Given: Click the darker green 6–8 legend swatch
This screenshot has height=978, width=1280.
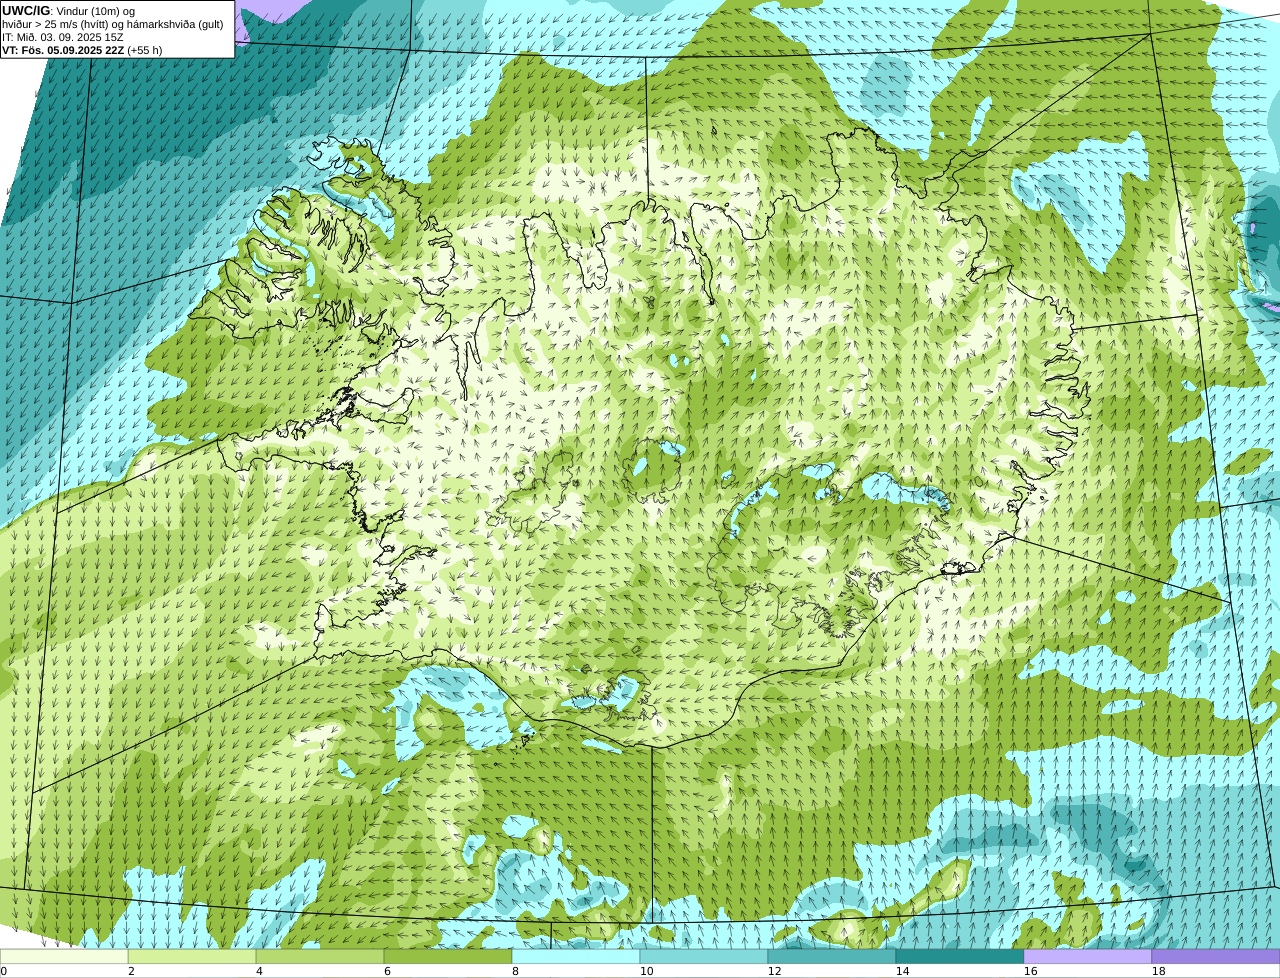Looking at the screenshot, I should tap(448, 956).
